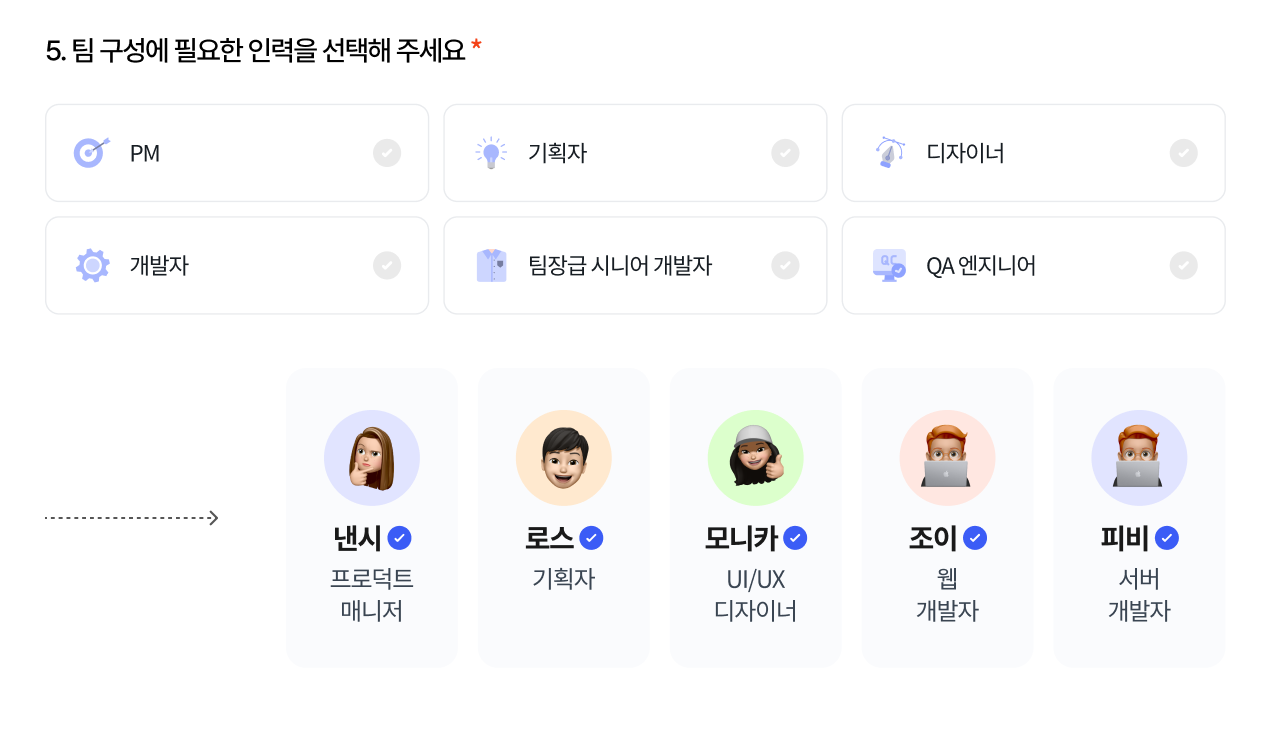Open the 모니카 UI/UX 디자이너 card
The width and height of the screenshot is (1270, 735).
coord(755,517)
